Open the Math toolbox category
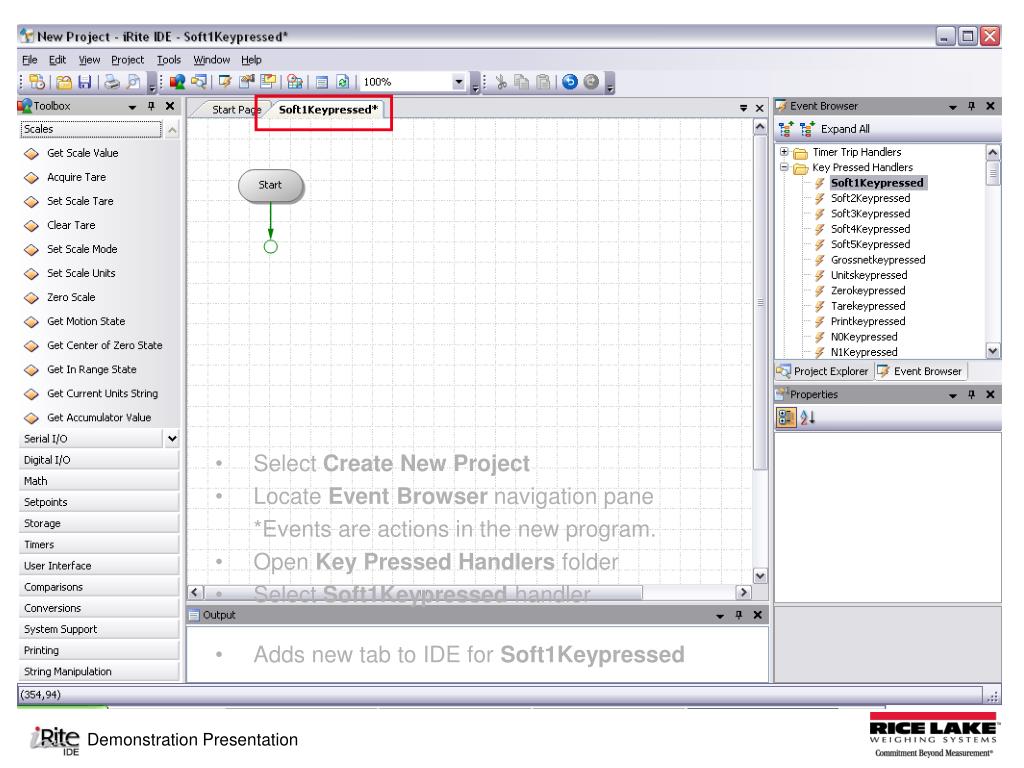The height and width of the screenshot is (768, 1024). point(99,481)
